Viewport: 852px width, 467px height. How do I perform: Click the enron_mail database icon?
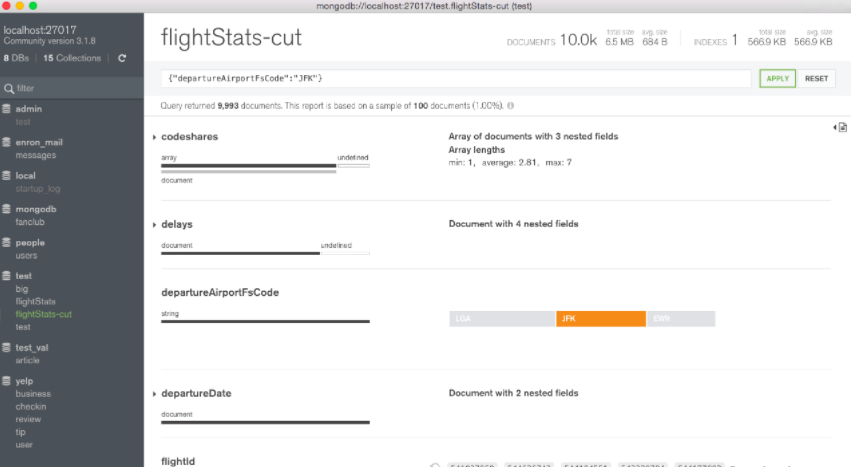pyautogui.click(x=7, y=142)
